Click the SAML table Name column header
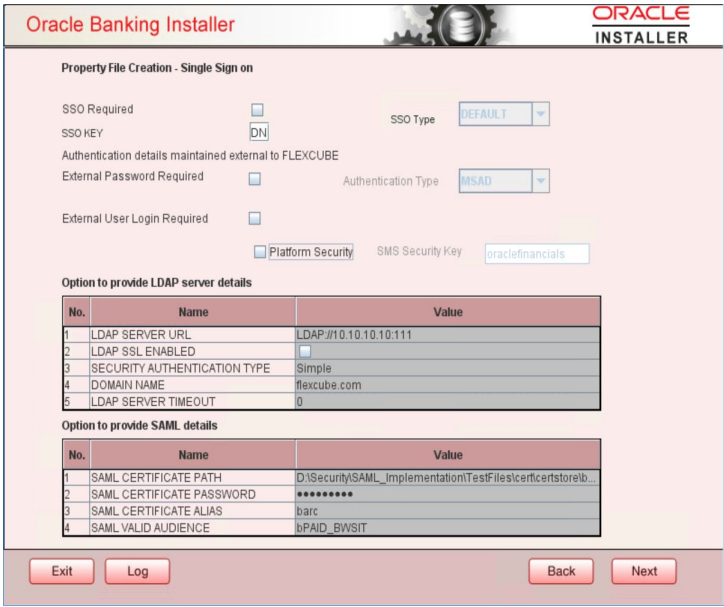The image size is (724, 607). [193, 455]
